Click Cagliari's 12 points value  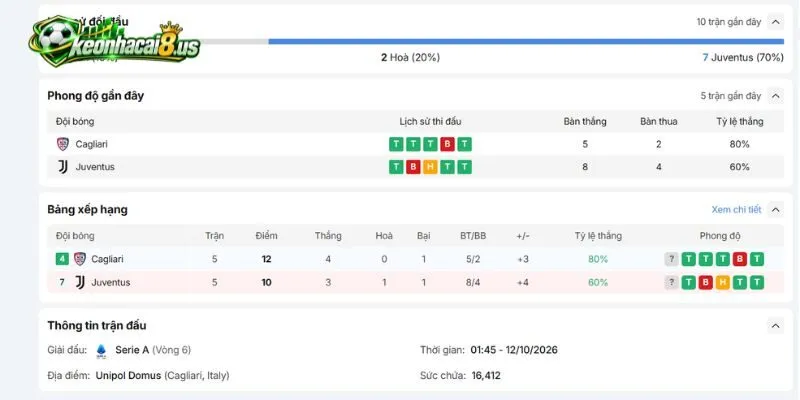pyautogui.click(x=266, y=259)
